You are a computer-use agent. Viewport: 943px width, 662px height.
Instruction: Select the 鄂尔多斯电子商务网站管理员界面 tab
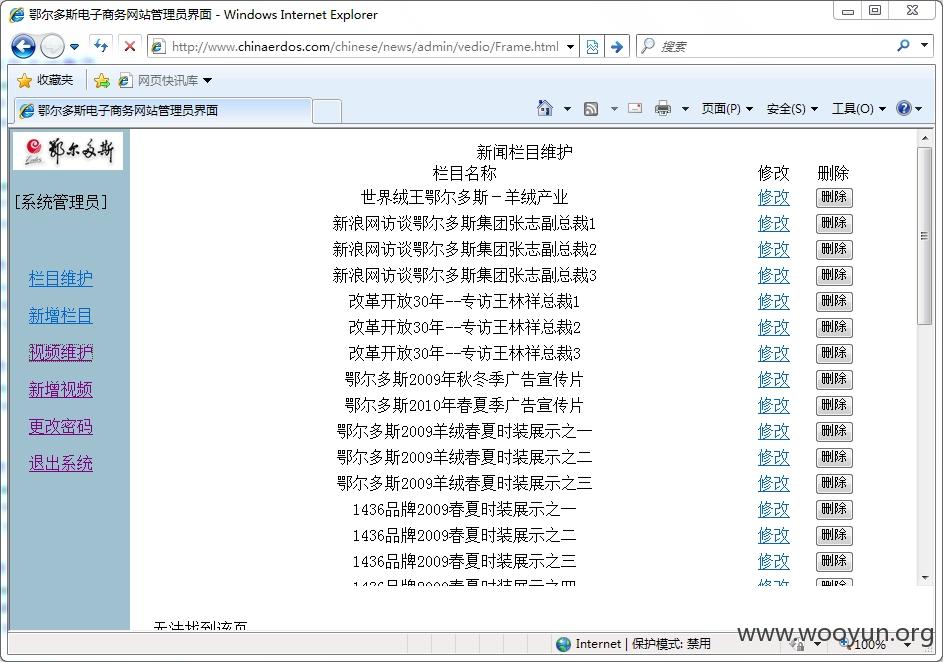pos(162,110)
